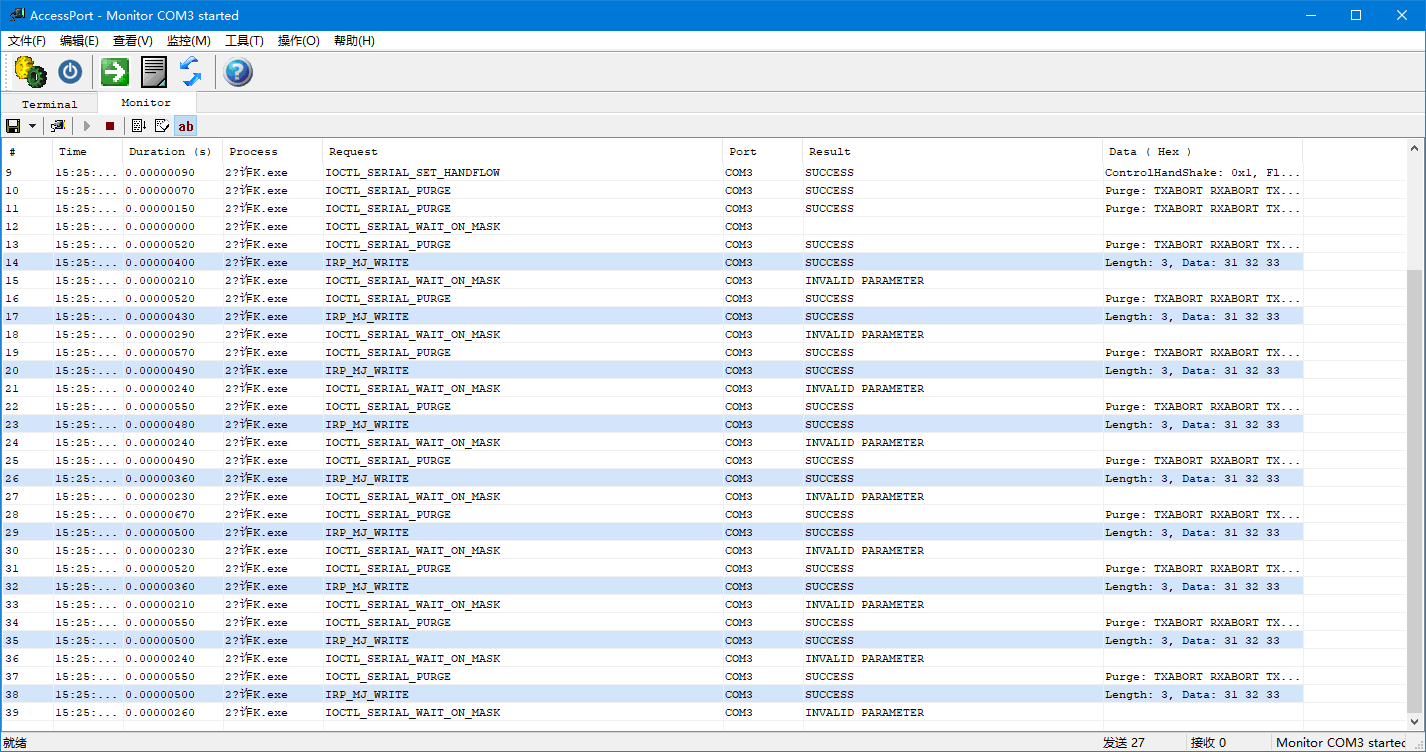Click the # column header
The width and height of the screenshot is (1426, 752).
27,152
